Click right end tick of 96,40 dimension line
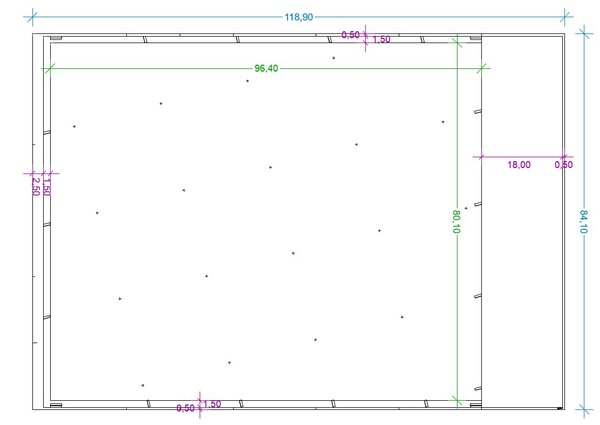The height and width of the screenshot is (425, 600). pos(483,68)
